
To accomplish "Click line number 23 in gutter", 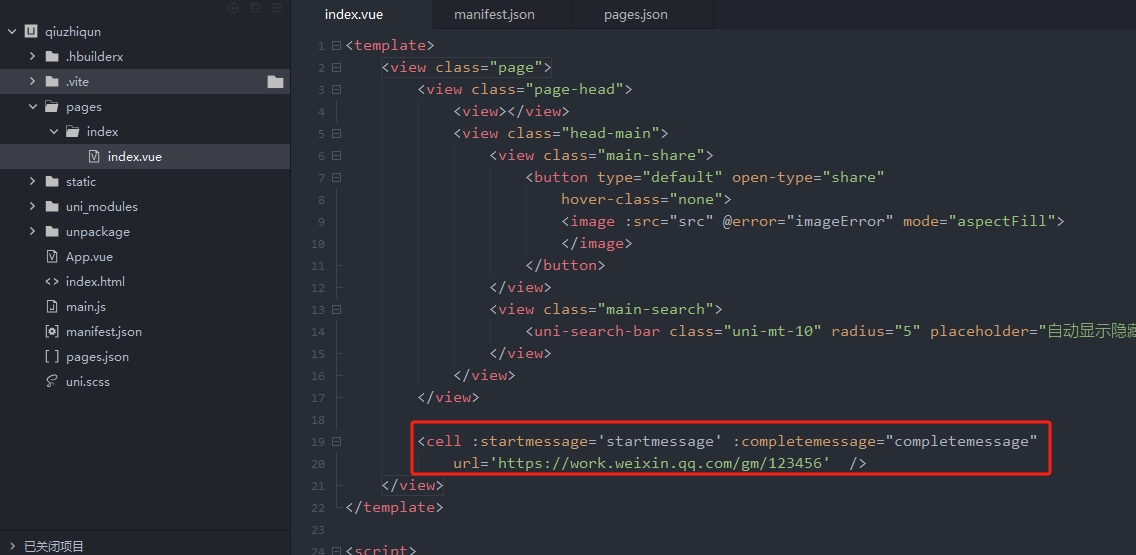I will tap(318, 530).
